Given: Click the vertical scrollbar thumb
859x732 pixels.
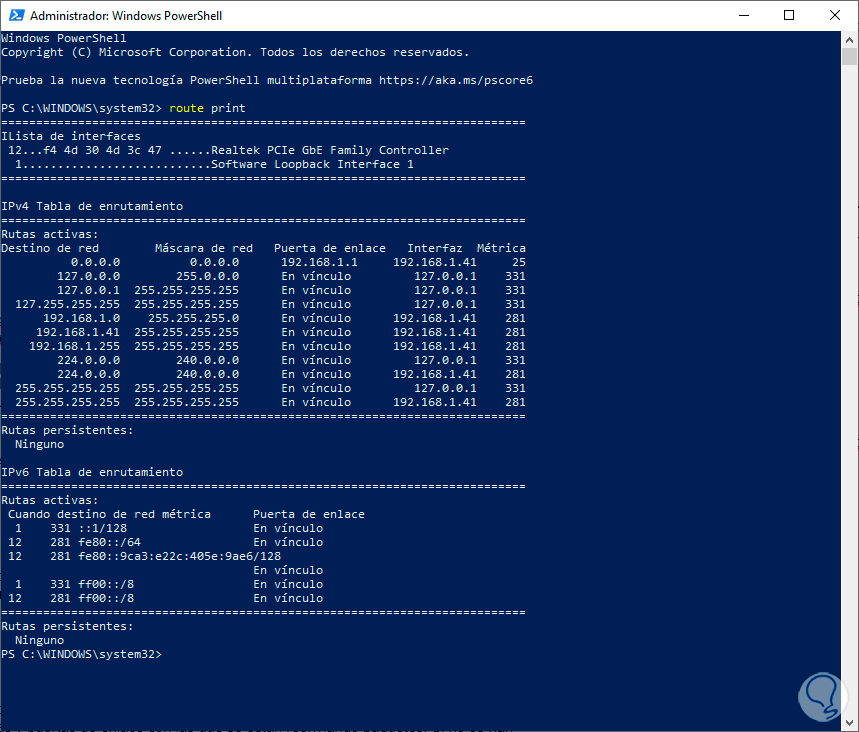Looking at the screenshot, I should point(849,56).
